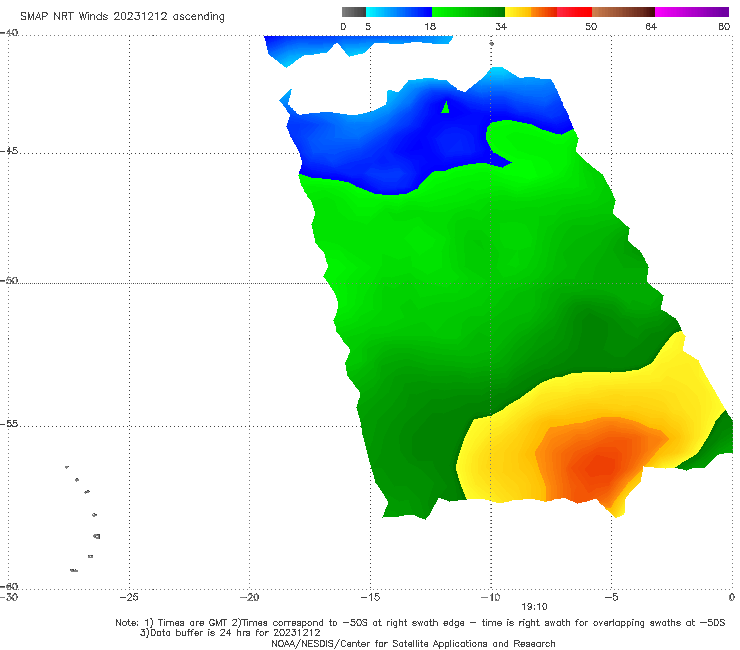Click the '64' color bar label
Screen dimensions: 740x650
click(x=651, y=27)
